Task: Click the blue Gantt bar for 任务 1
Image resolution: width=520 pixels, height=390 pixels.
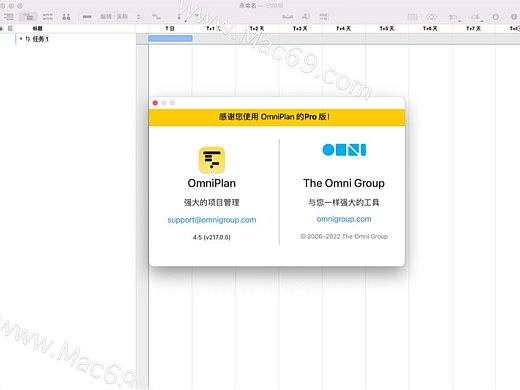Action: (170, 39)
